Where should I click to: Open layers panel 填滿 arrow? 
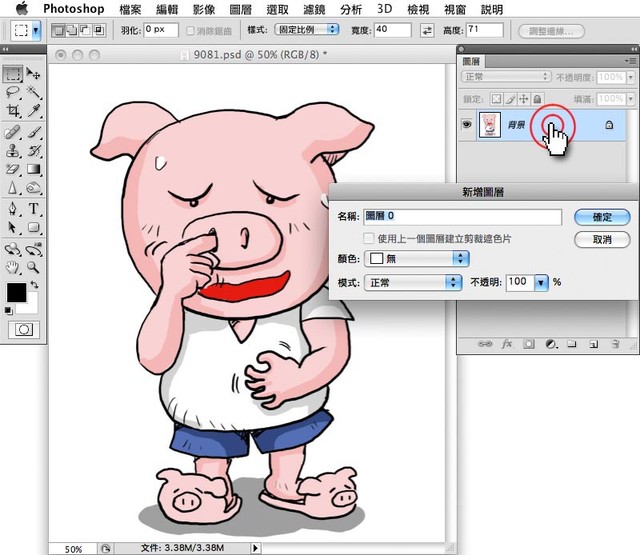[631, 99]
